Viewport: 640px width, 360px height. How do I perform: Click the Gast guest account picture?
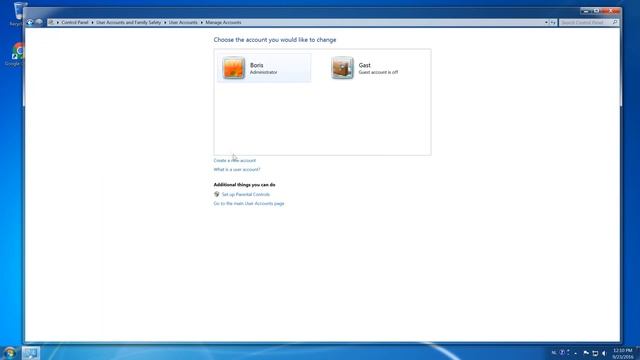342,68
